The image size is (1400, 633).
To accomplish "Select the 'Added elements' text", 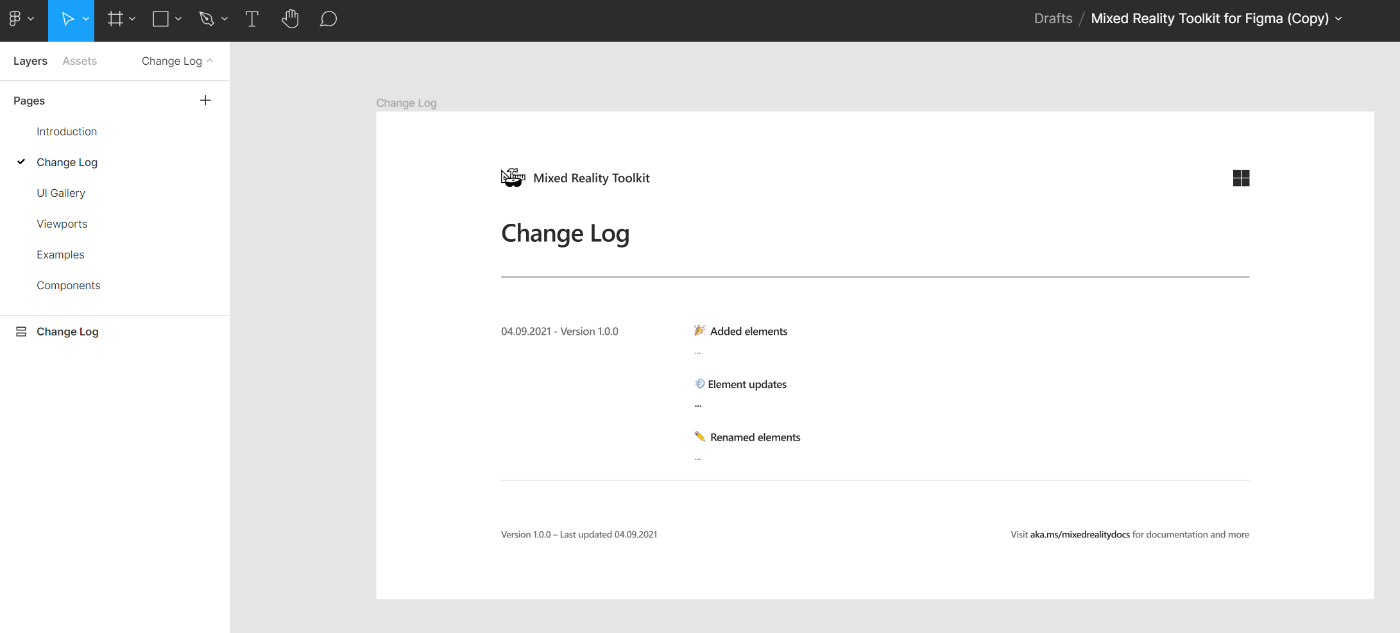I will point(749,331).
